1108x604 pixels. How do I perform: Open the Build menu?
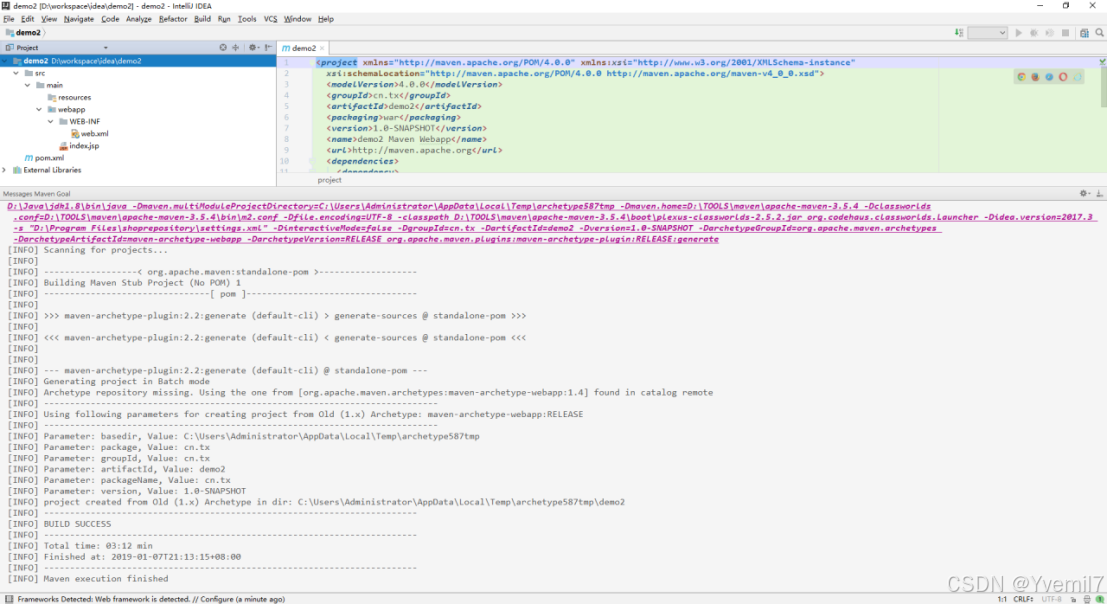click(202, 19)
